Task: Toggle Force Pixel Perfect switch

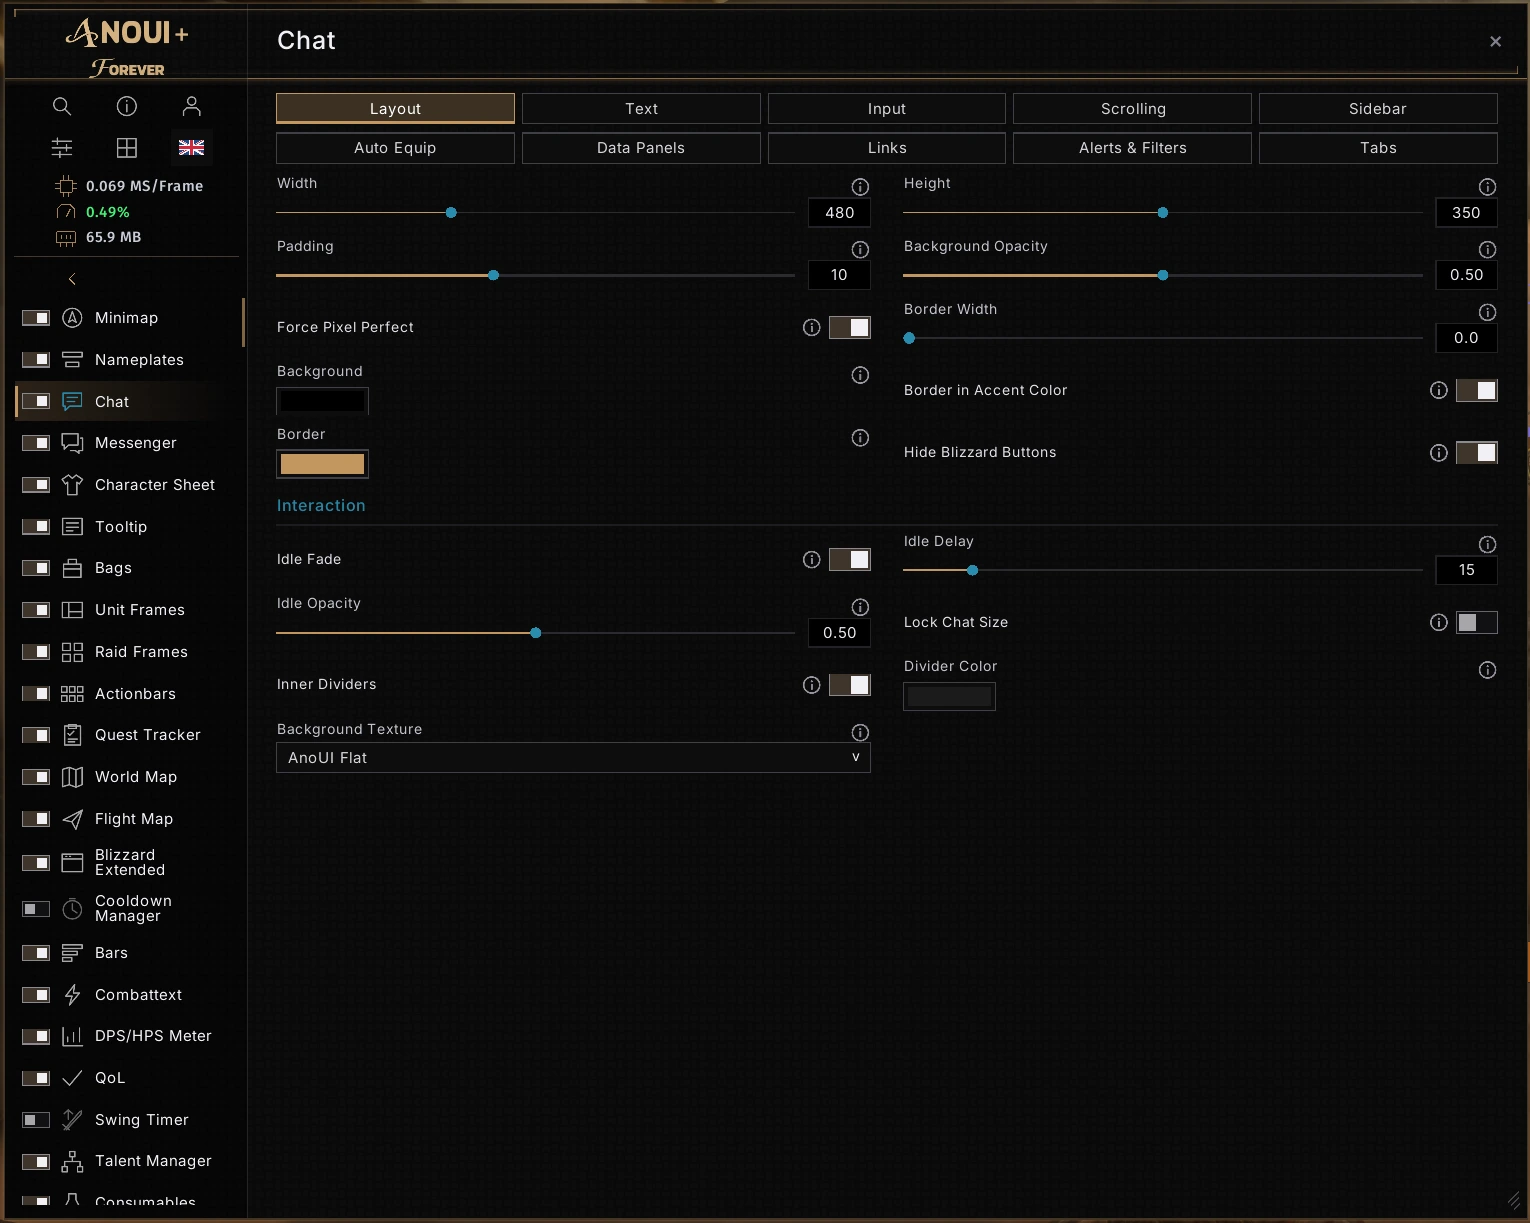Action: [x=850, y=327]
